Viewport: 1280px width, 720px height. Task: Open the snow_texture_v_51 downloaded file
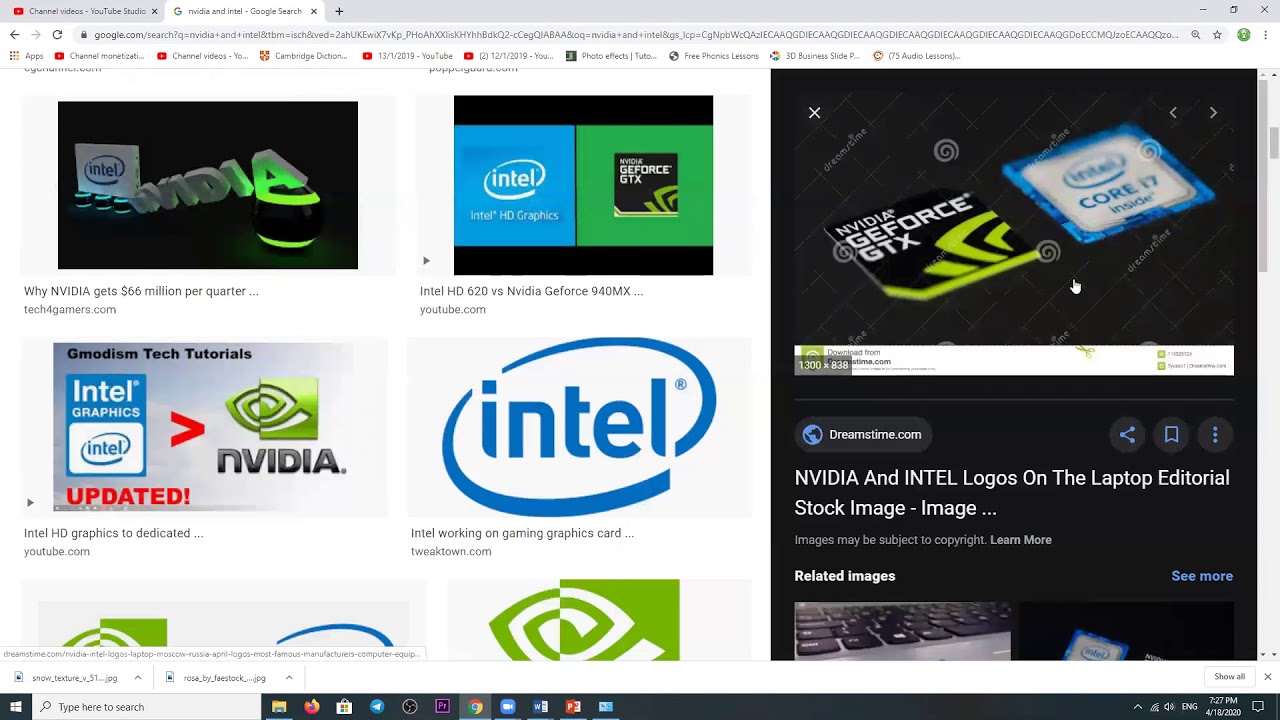pyautogui.click(x=67, y=677)
